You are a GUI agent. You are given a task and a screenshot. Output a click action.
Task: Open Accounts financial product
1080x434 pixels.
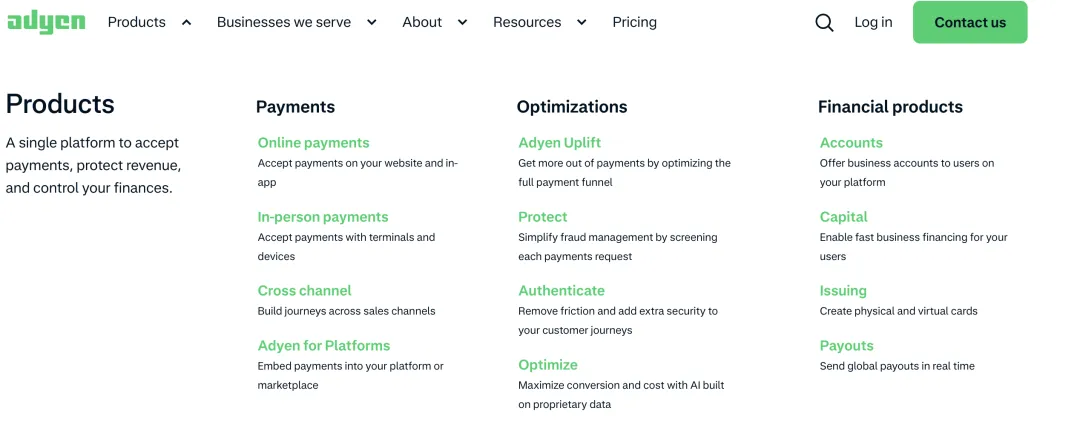pyautogui.click(x=851, y=143)
